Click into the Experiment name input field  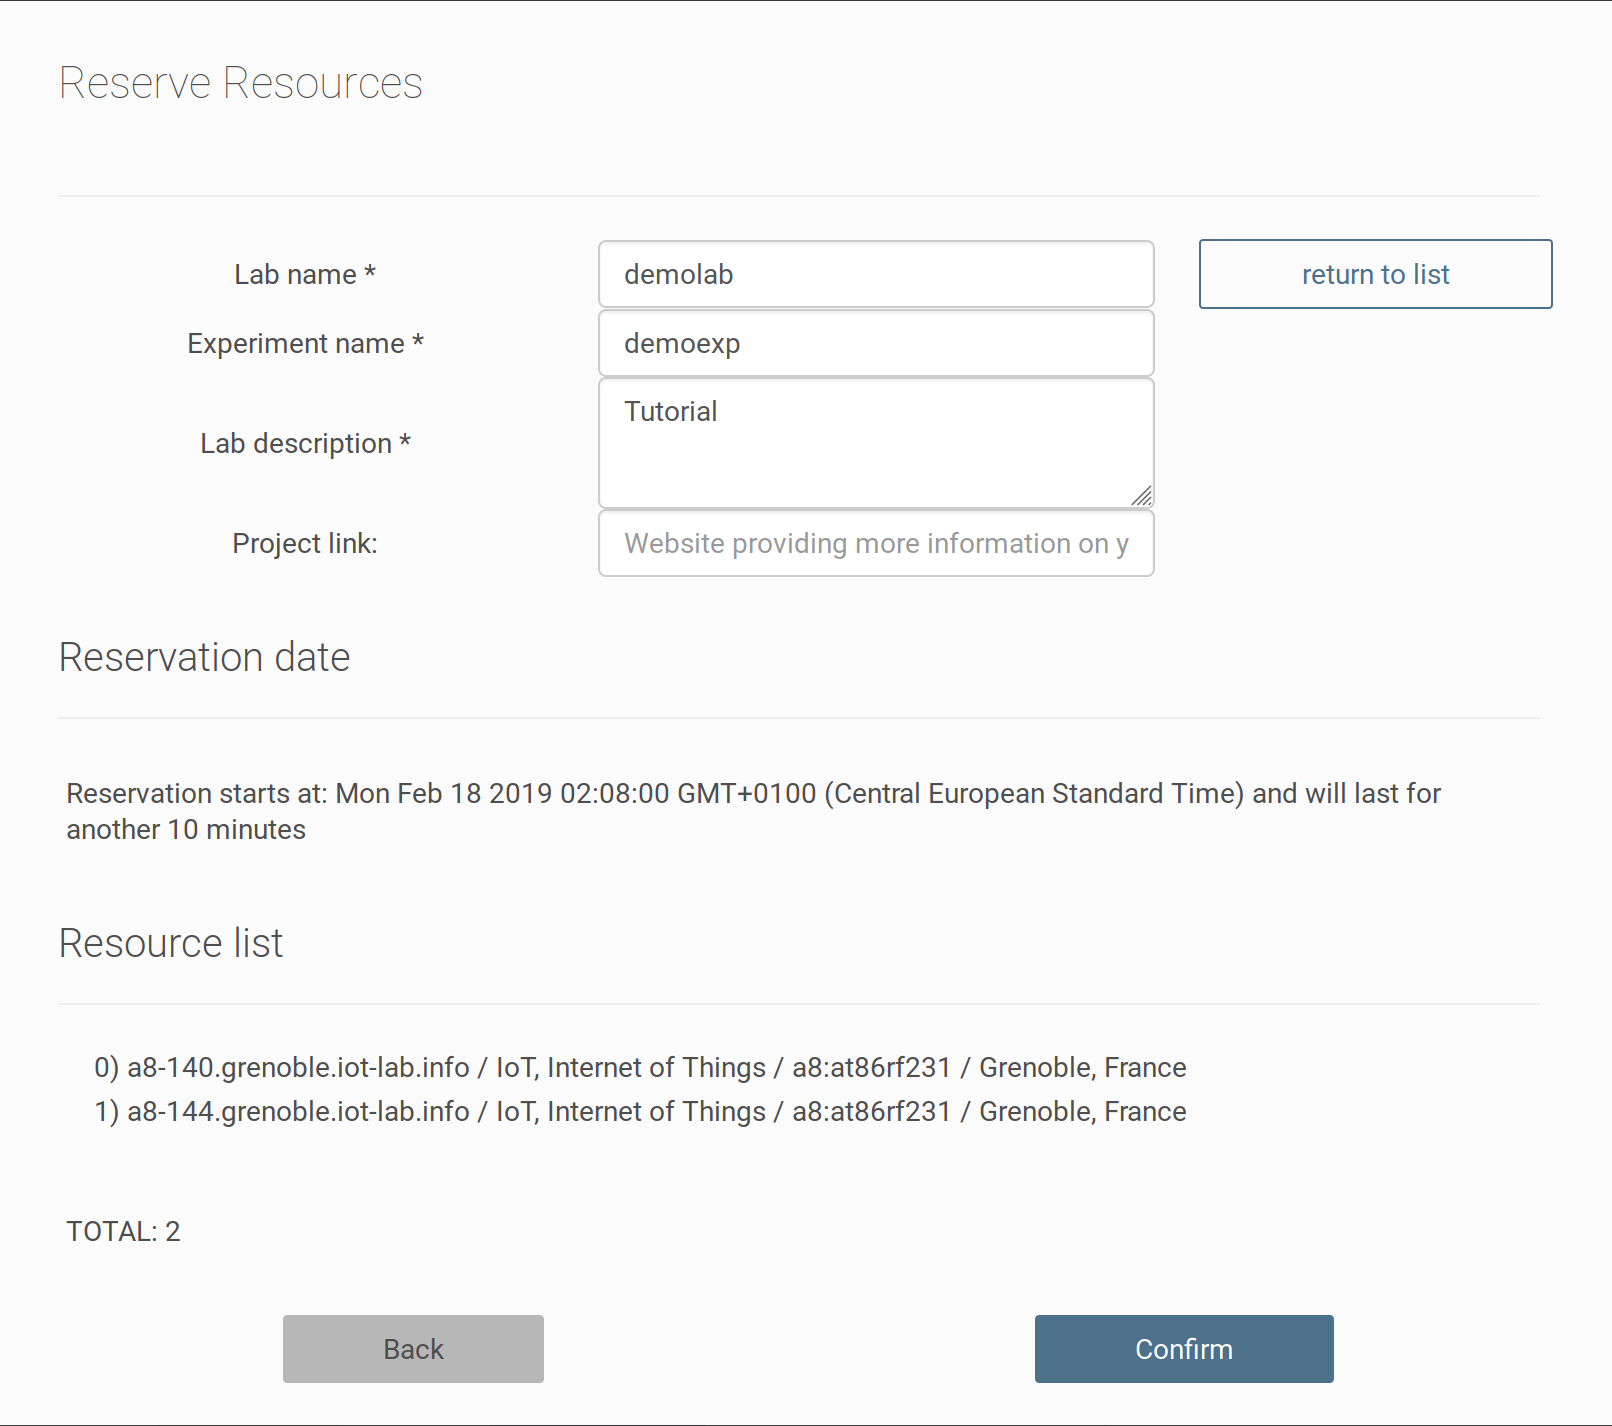(875, 343)
